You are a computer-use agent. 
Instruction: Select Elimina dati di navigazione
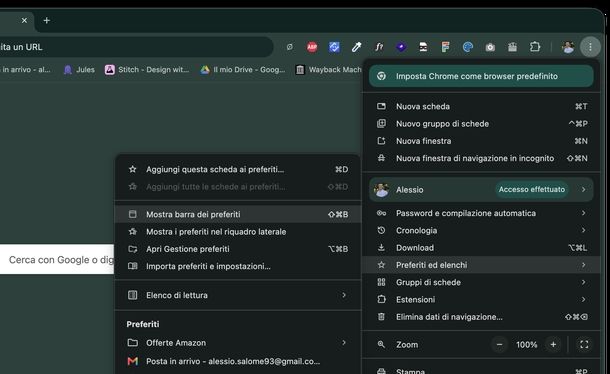[x=482, y=317]
